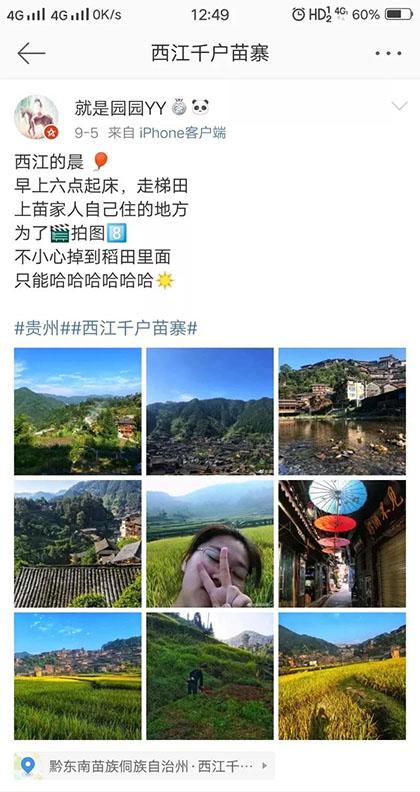The image size is (420, 792).
Task: View the person on green hillside photo
Action: [x=209, y=676]
